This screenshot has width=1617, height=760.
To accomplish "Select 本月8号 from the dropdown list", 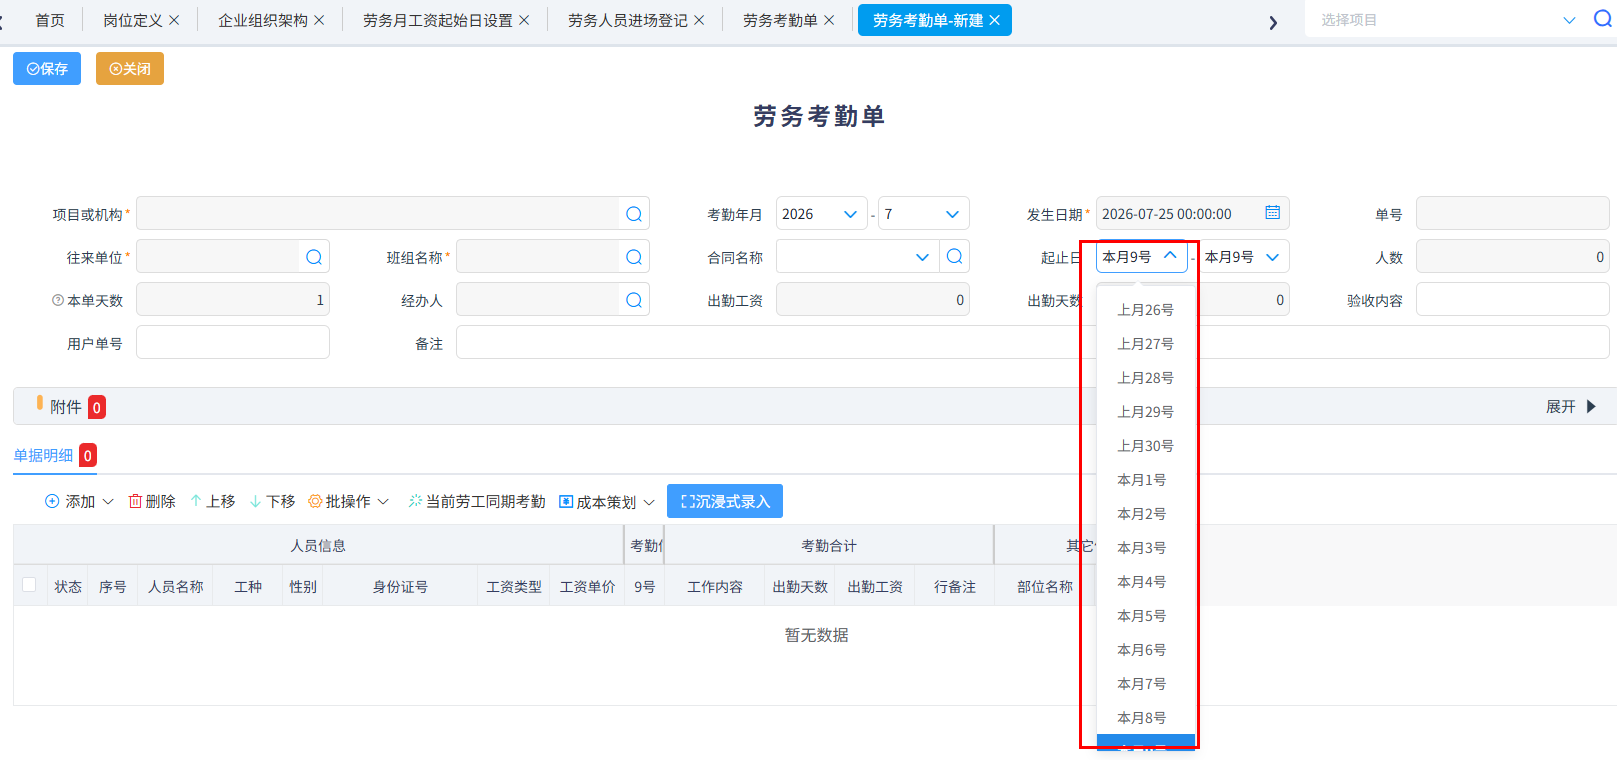I will click(x=1146, y=718).
